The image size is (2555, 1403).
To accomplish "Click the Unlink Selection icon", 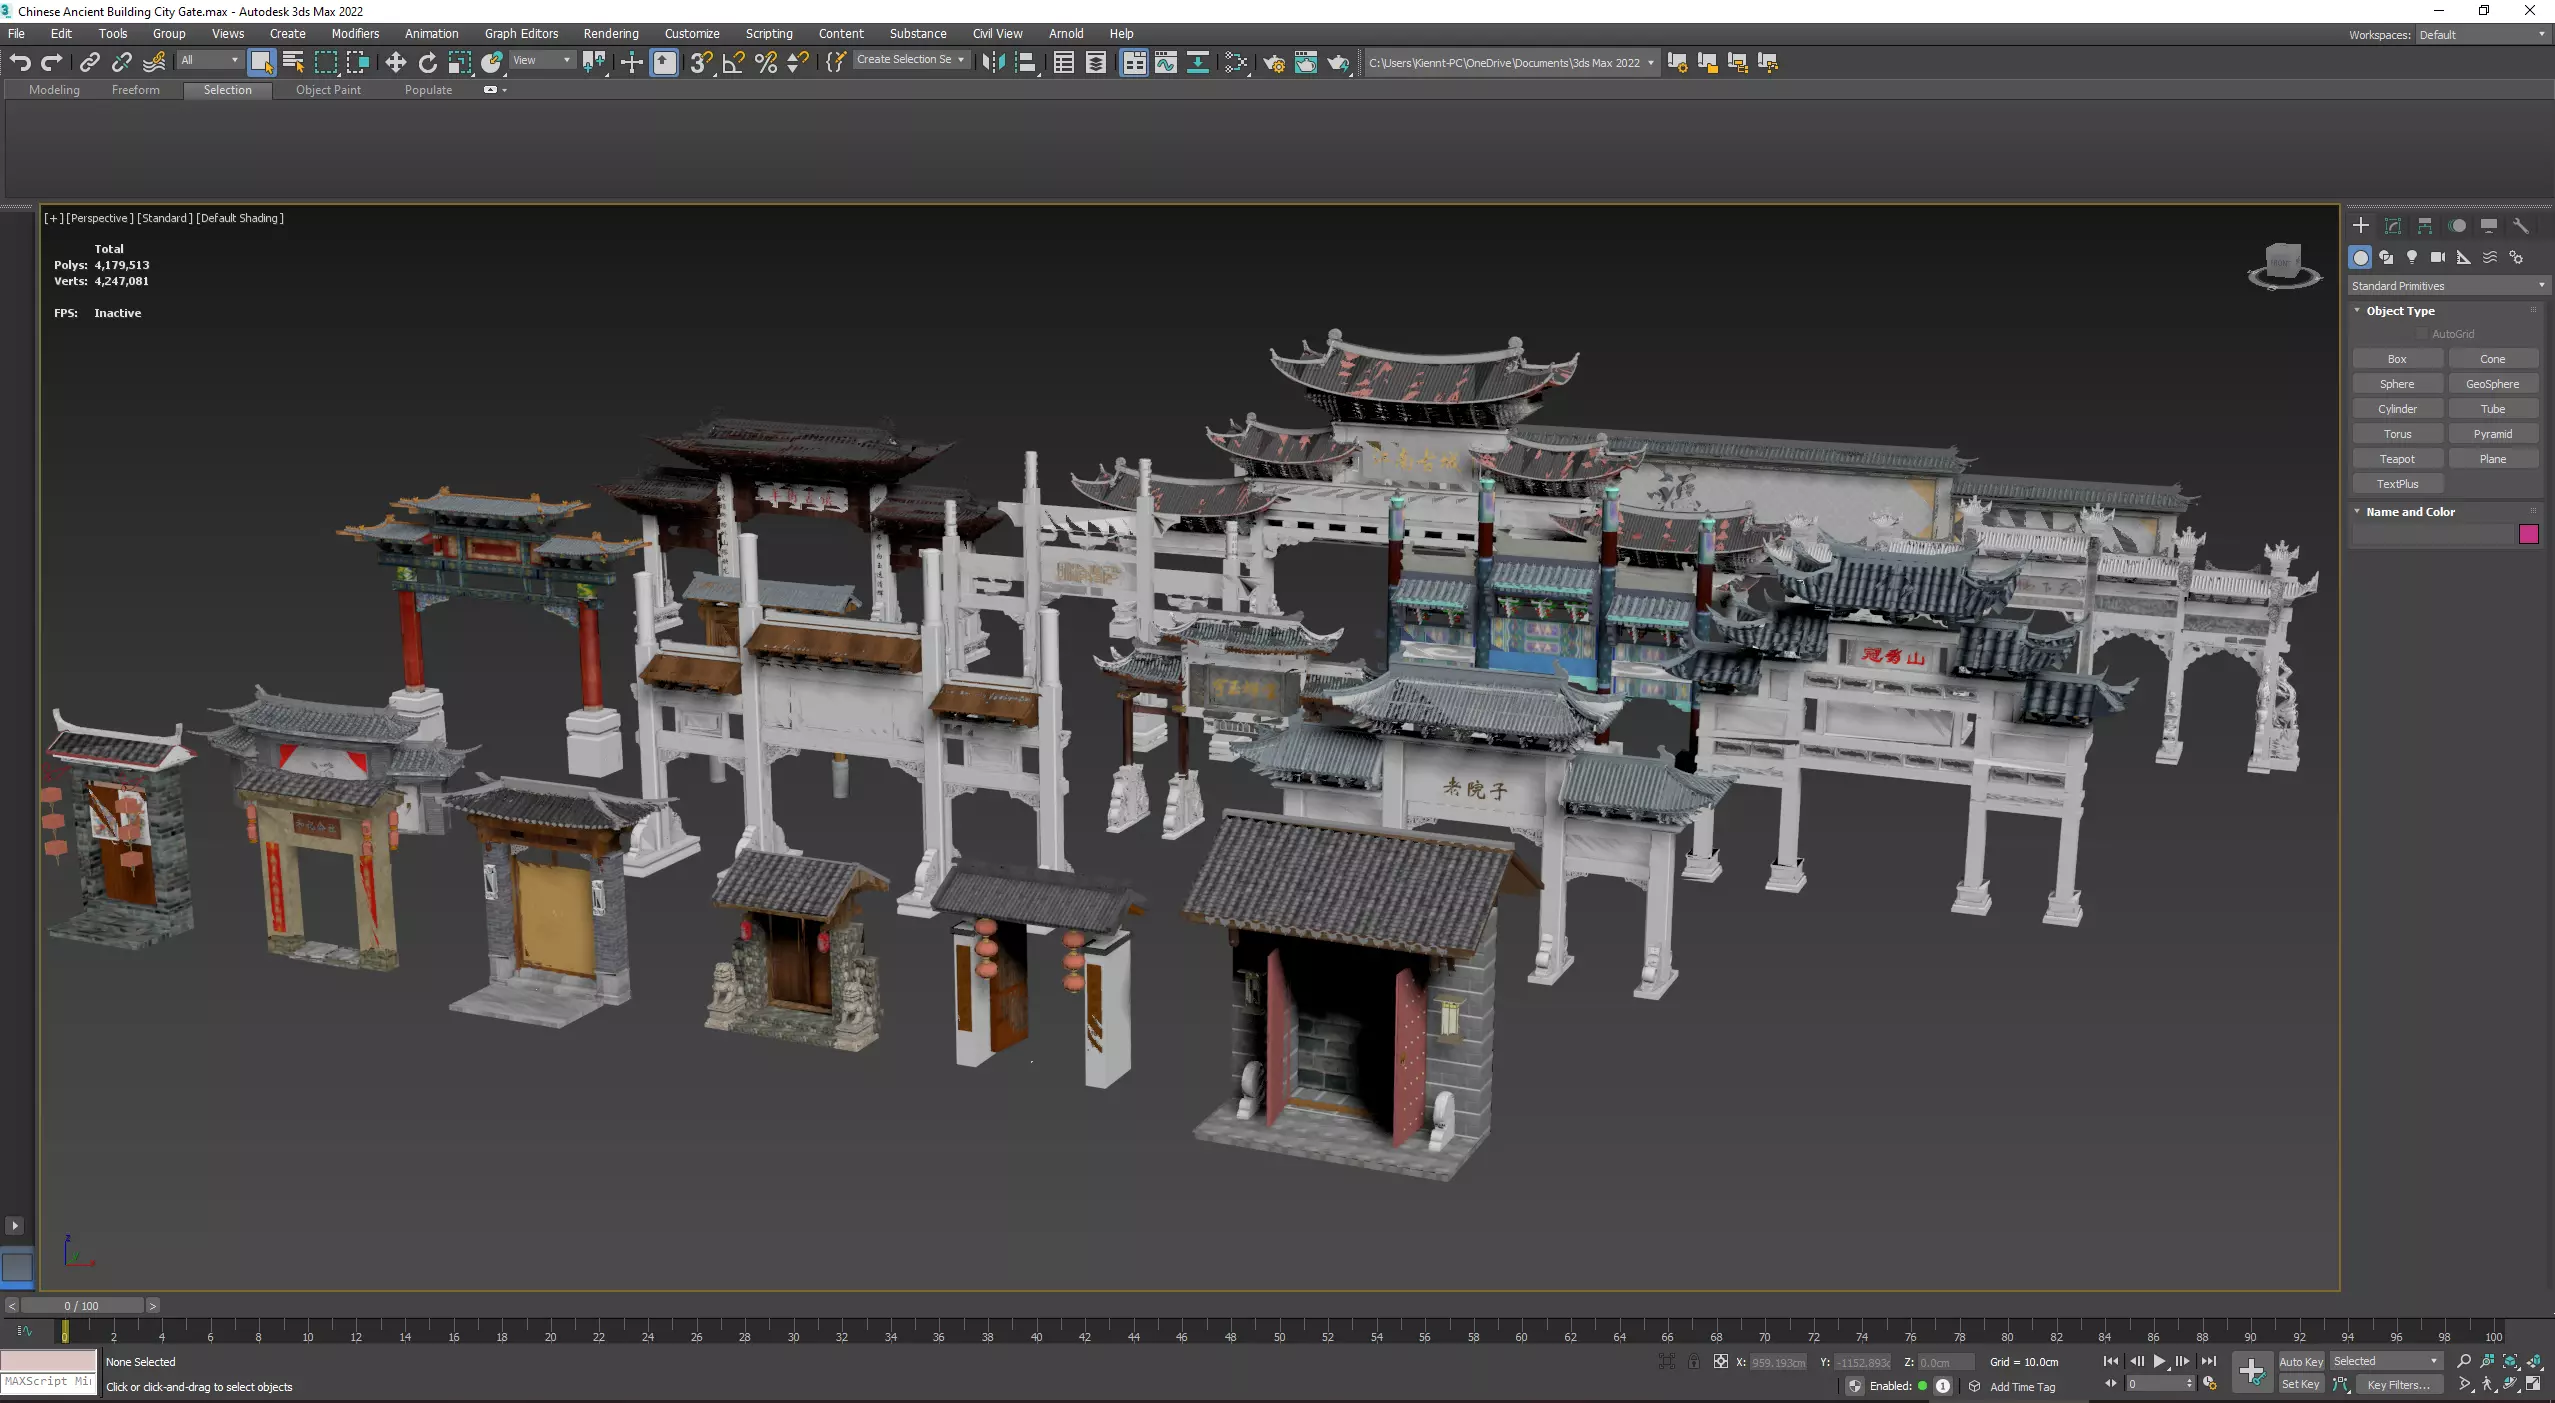I will [x=122, y=62].
